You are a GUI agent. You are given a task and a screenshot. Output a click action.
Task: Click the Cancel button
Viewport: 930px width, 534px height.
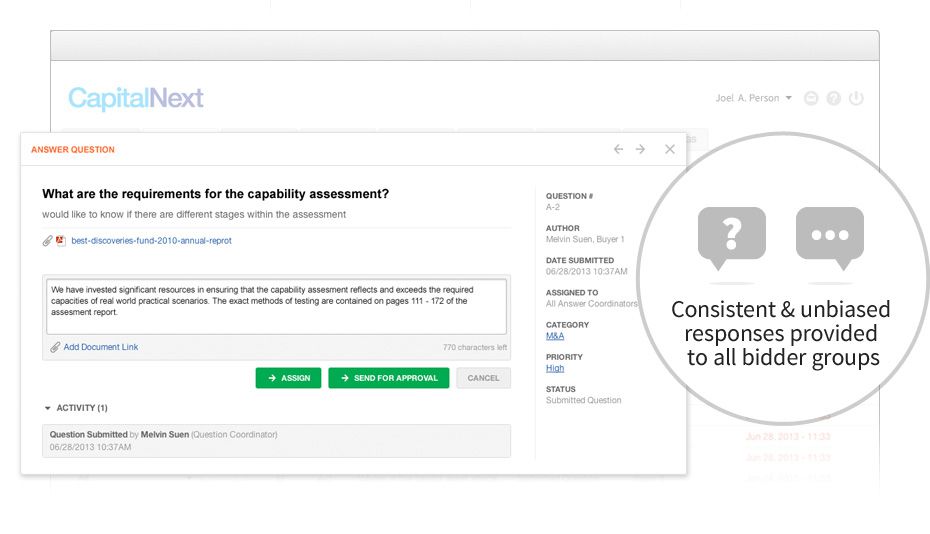click(x=483, y=378)
